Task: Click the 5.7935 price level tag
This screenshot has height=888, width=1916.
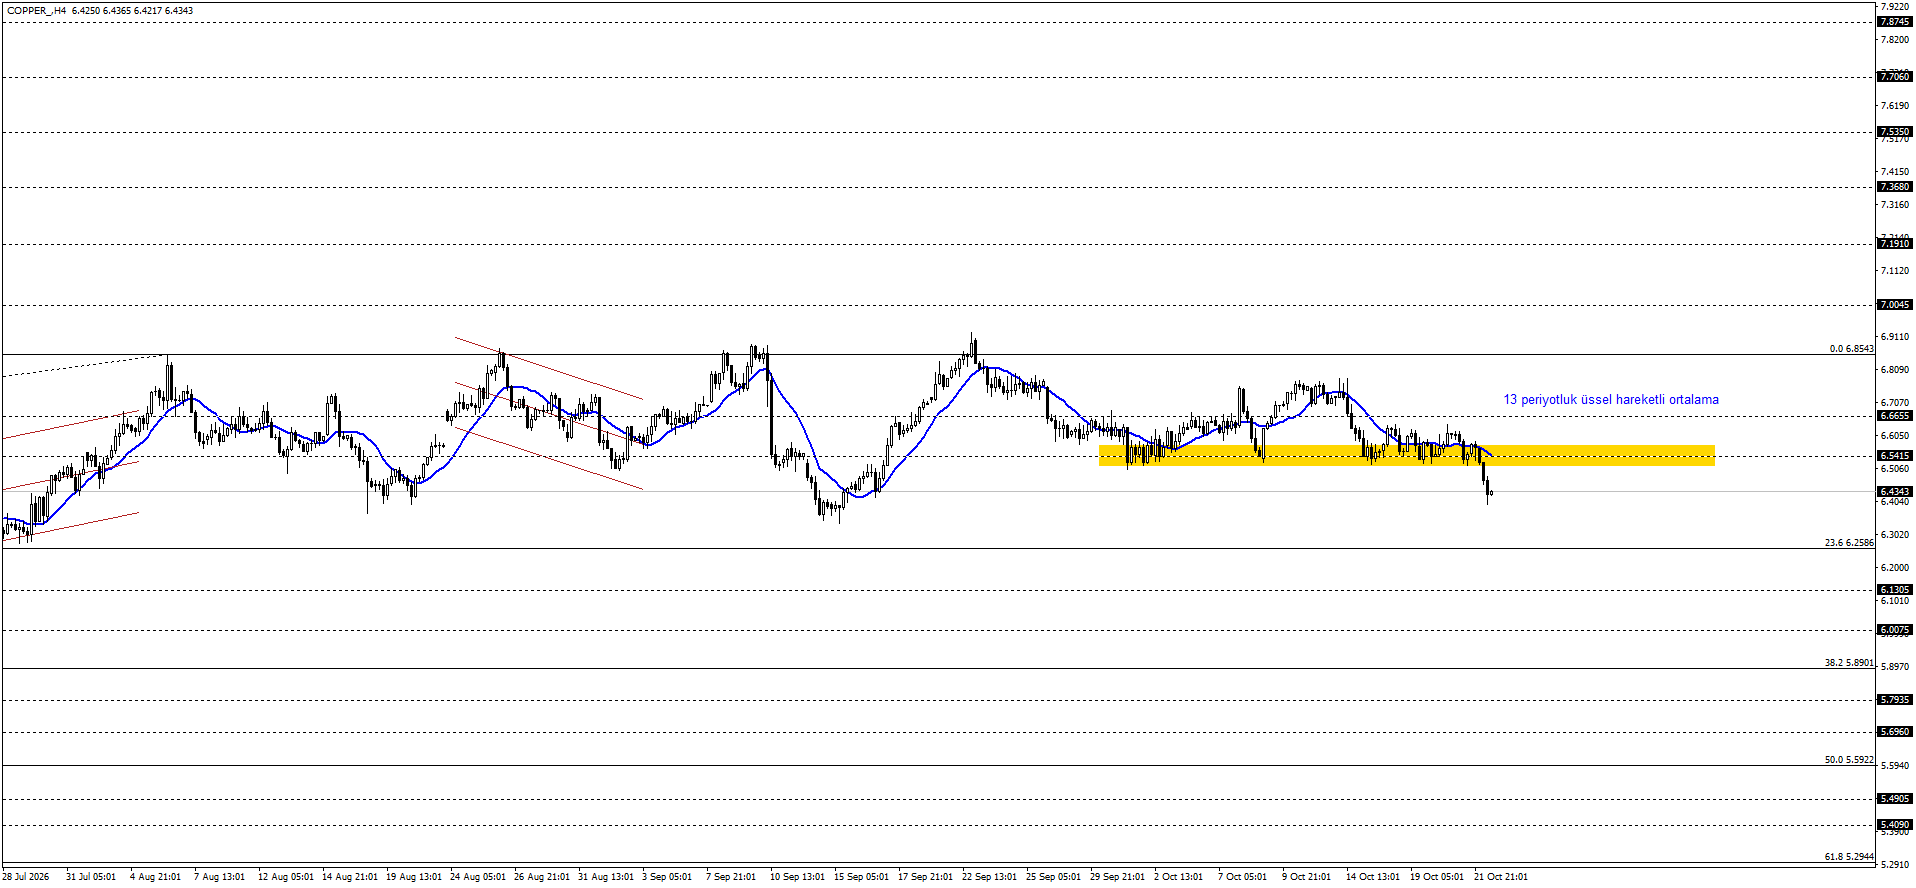Action: pos(1895,700)
